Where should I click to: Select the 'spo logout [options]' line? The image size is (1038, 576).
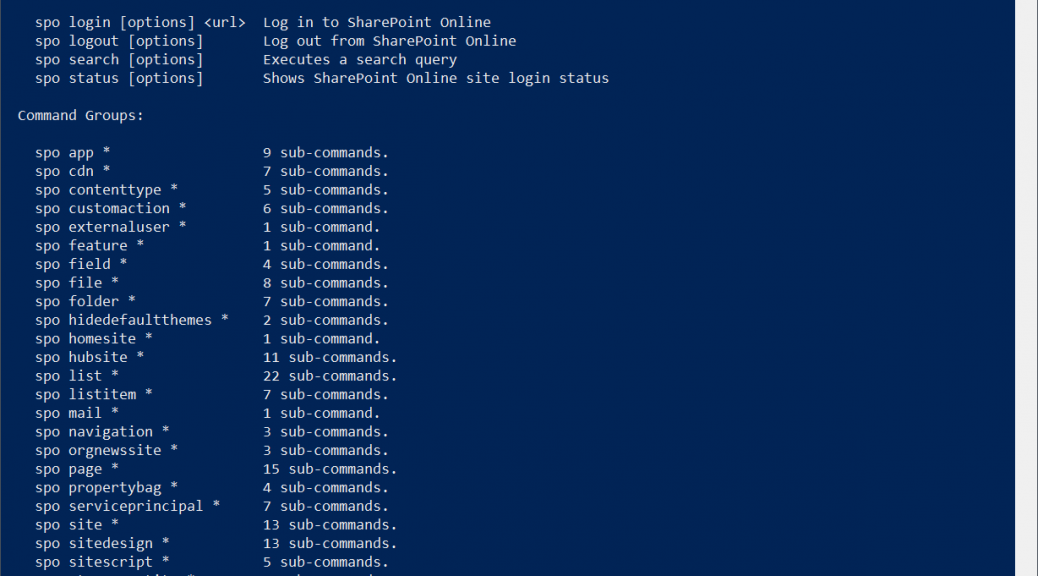tap(119, 41)
